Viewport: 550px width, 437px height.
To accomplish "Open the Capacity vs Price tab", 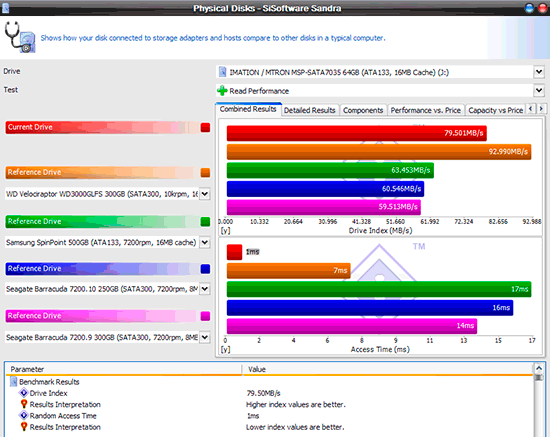I will click(x=495, y=110).
